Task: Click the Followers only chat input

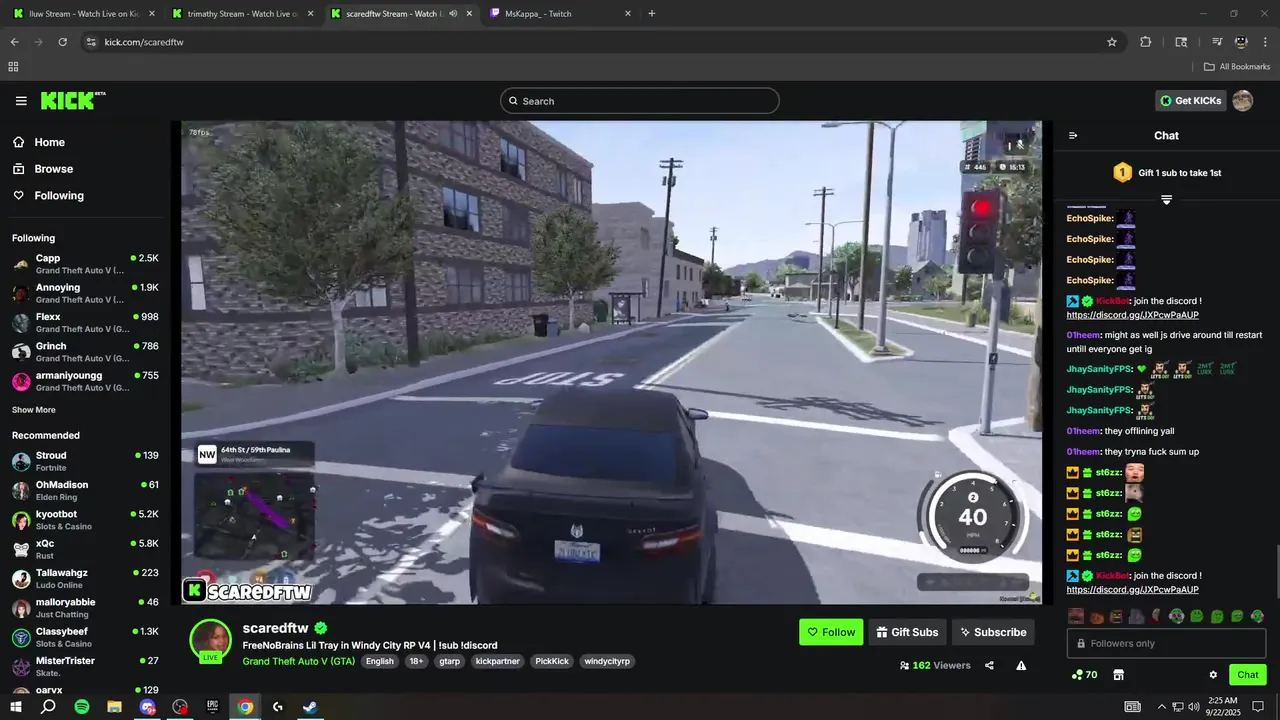Action: (1166, 643)
